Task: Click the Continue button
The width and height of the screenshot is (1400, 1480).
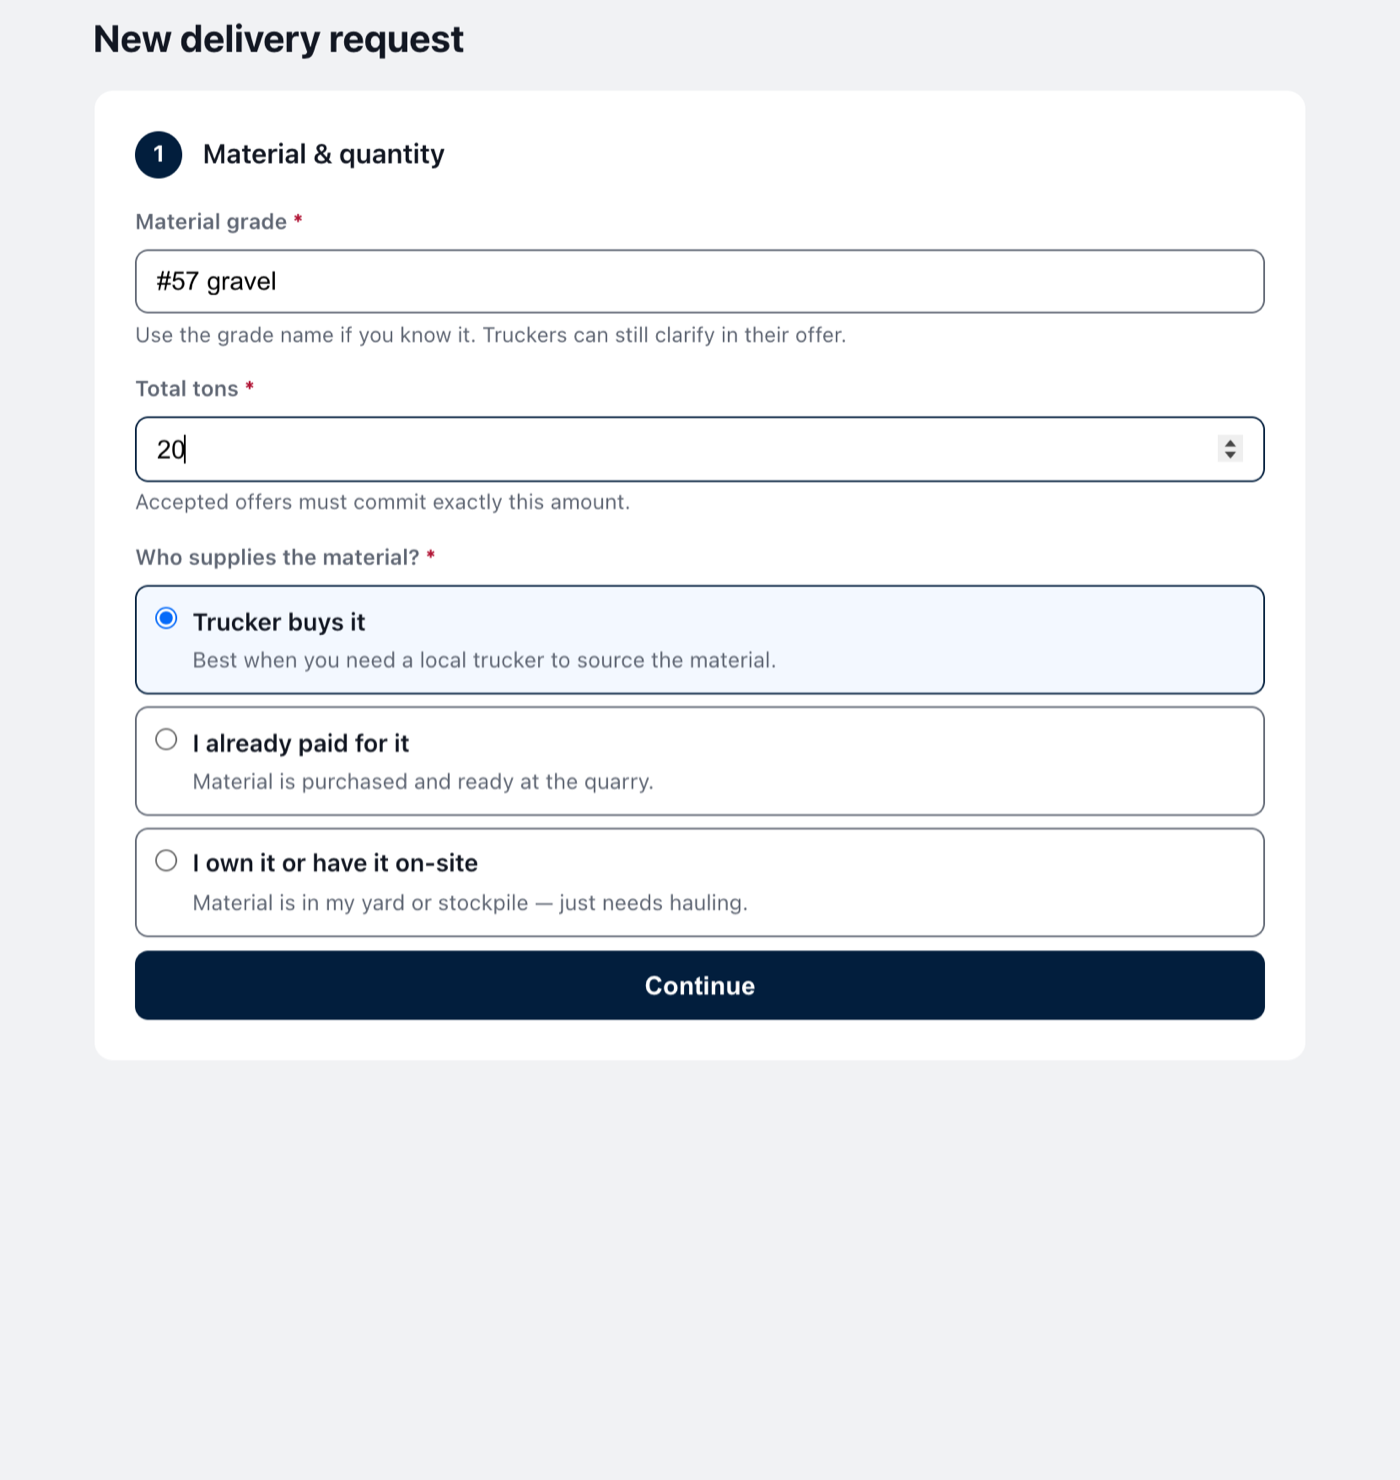Action: pyautogui.click(x=700, y=986)
